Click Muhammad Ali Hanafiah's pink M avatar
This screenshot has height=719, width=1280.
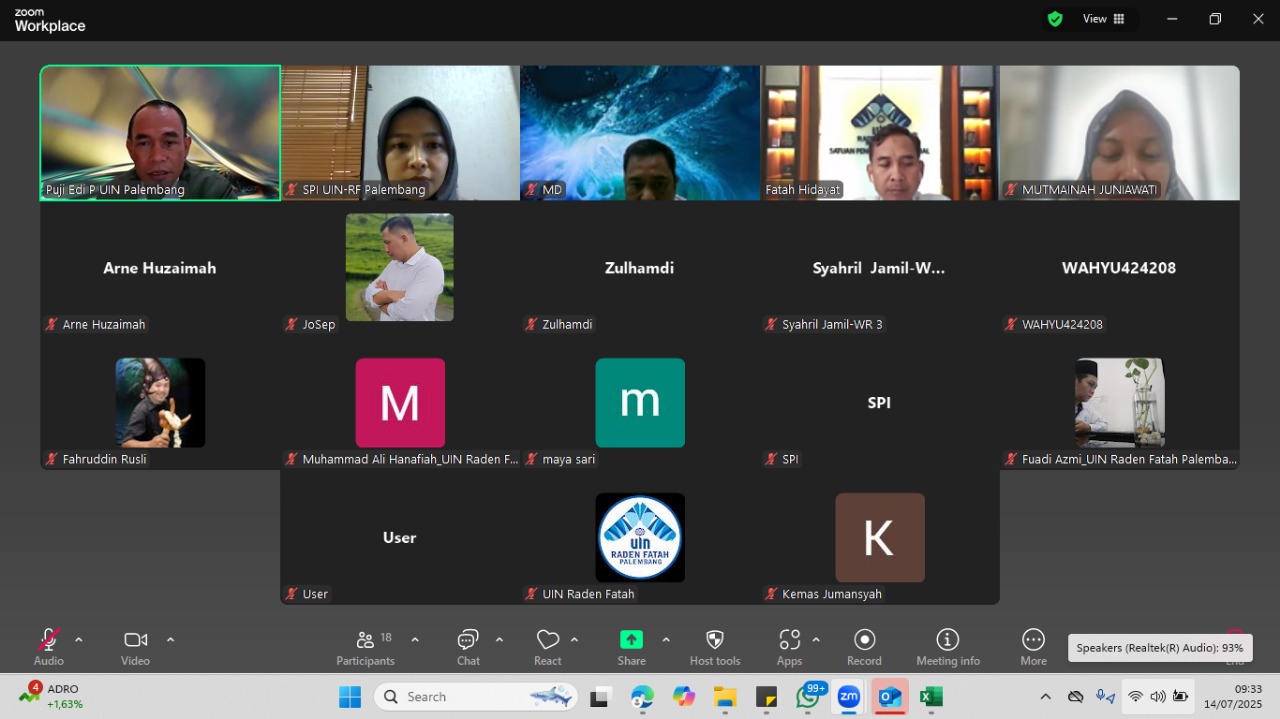400,402
